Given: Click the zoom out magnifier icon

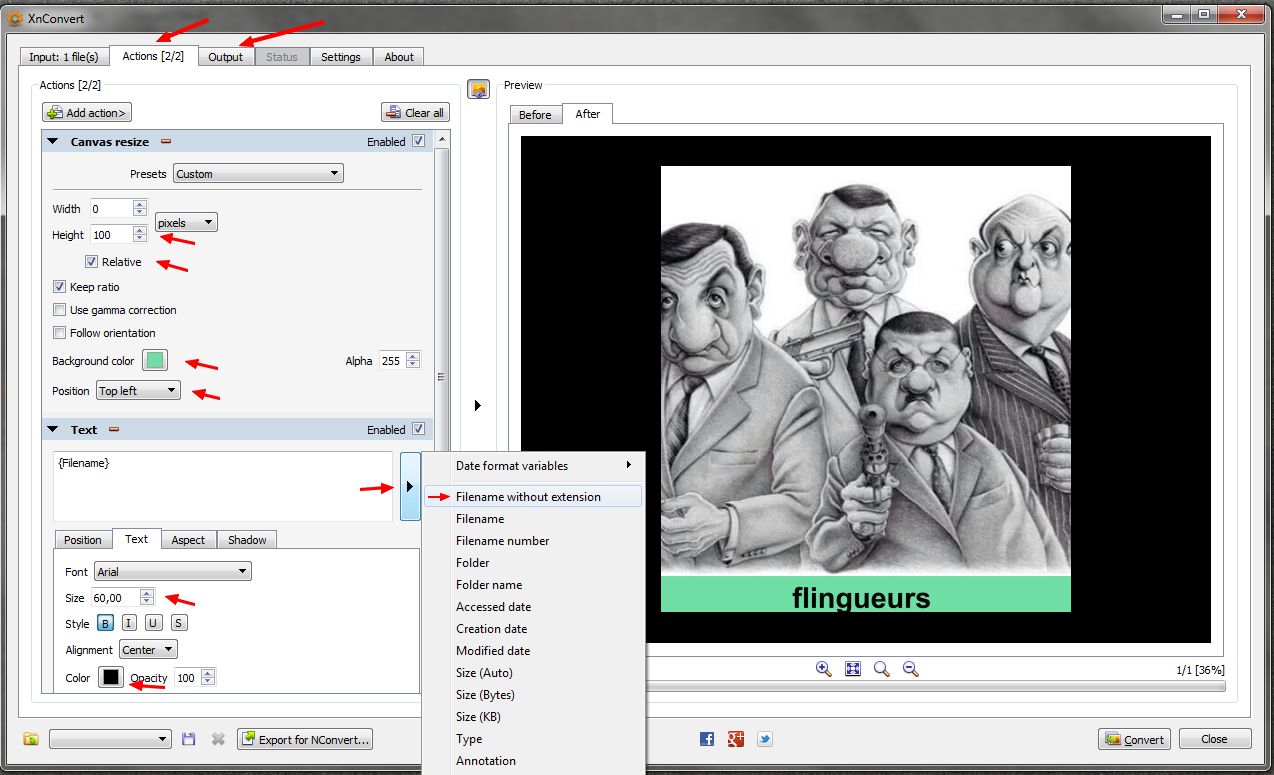Looking at the screenshot, I should click(910, 669).
